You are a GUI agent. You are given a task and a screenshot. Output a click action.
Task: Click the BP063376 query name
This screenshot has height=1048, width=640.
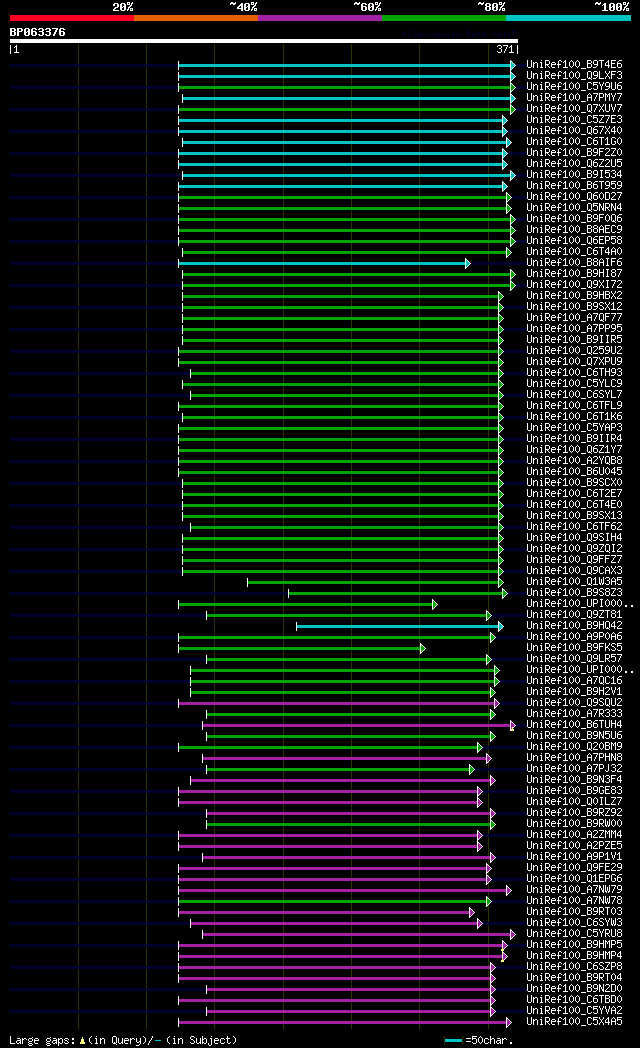click(x=37, y=32)
